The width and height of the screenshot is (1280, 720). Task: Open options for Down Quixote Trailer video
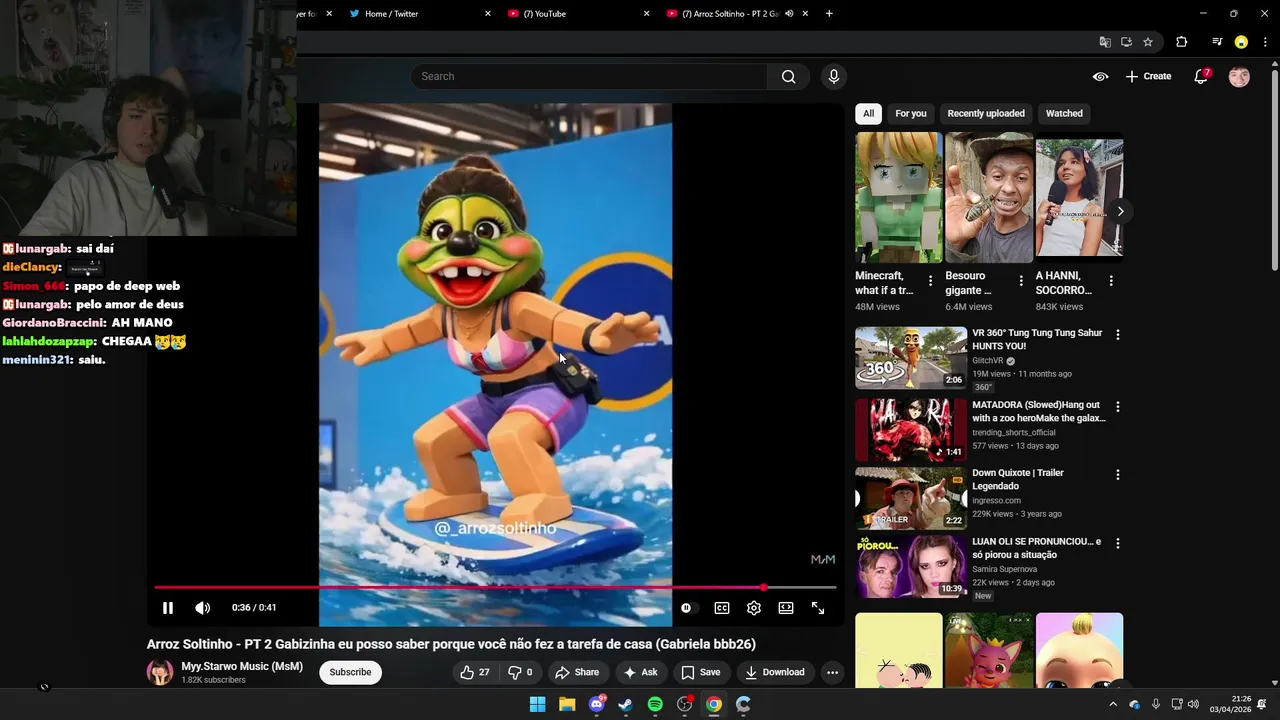(1117, 475)
